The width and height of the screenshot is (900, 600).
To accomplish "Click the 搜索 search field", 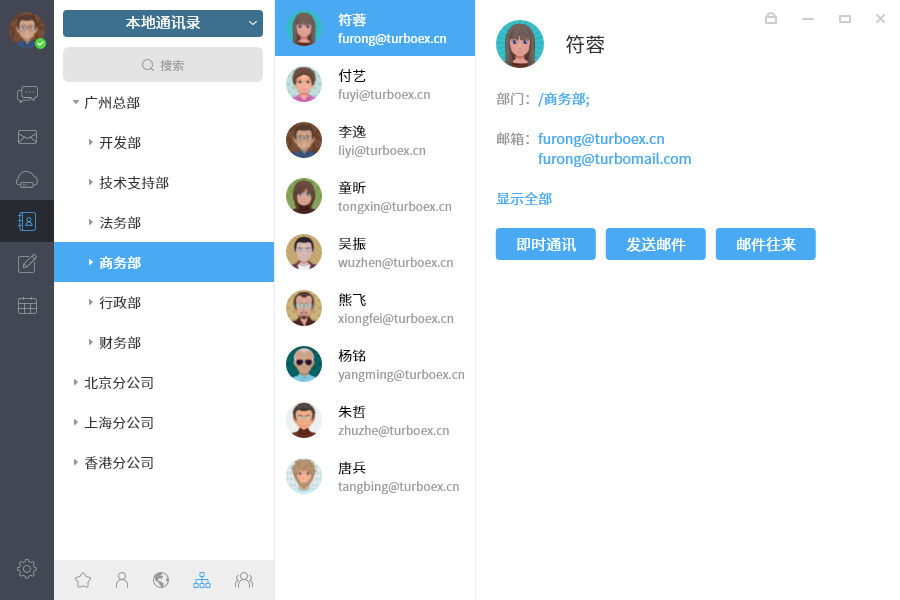I will click(x=163, y=65).
